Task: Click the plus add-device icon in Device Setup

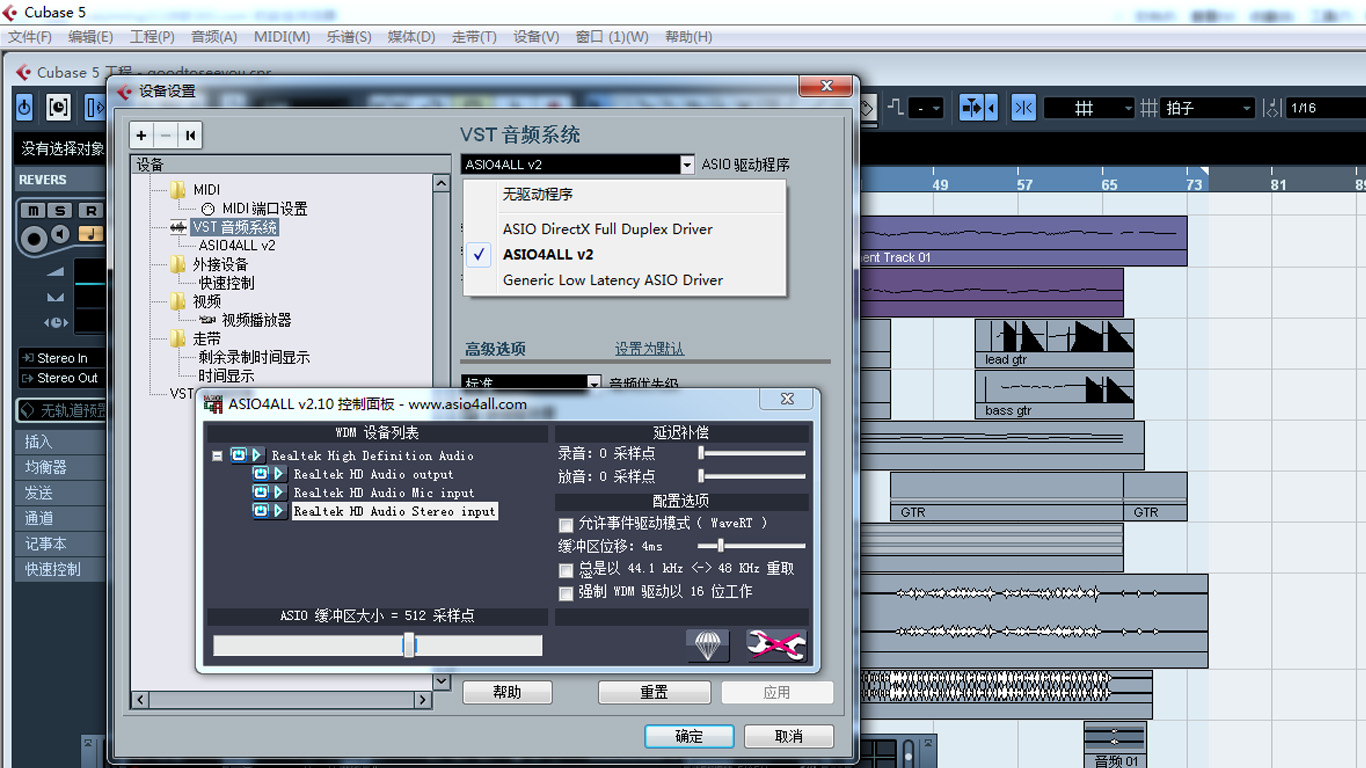Action: coord(142,136)
